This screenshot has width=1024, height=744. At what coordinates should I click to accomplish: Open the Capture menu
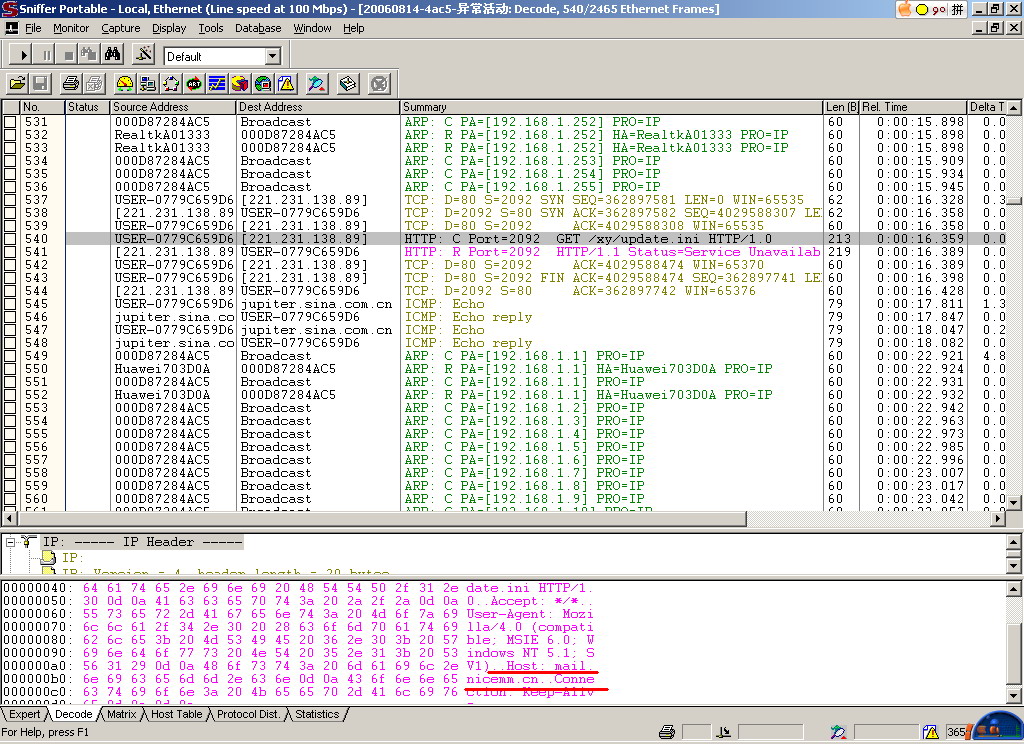[120, 28]
